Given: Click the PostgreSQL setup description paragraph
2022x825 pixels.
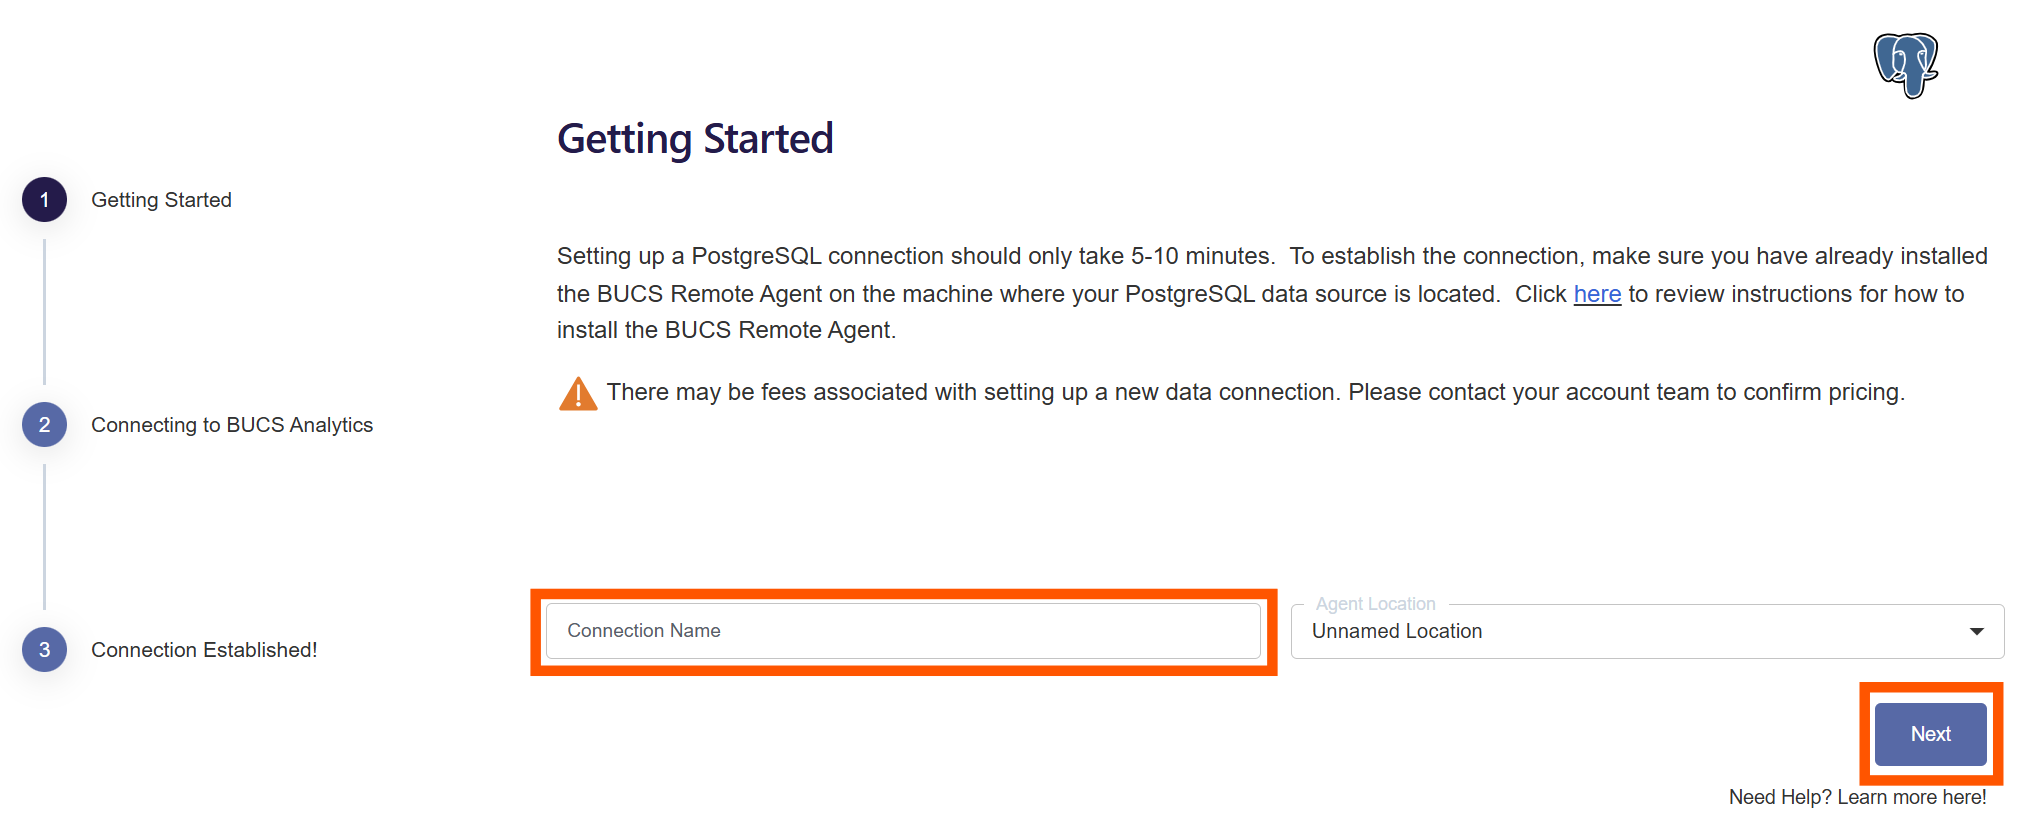Looking at the screenshot, I should [x=1272, y=293].
